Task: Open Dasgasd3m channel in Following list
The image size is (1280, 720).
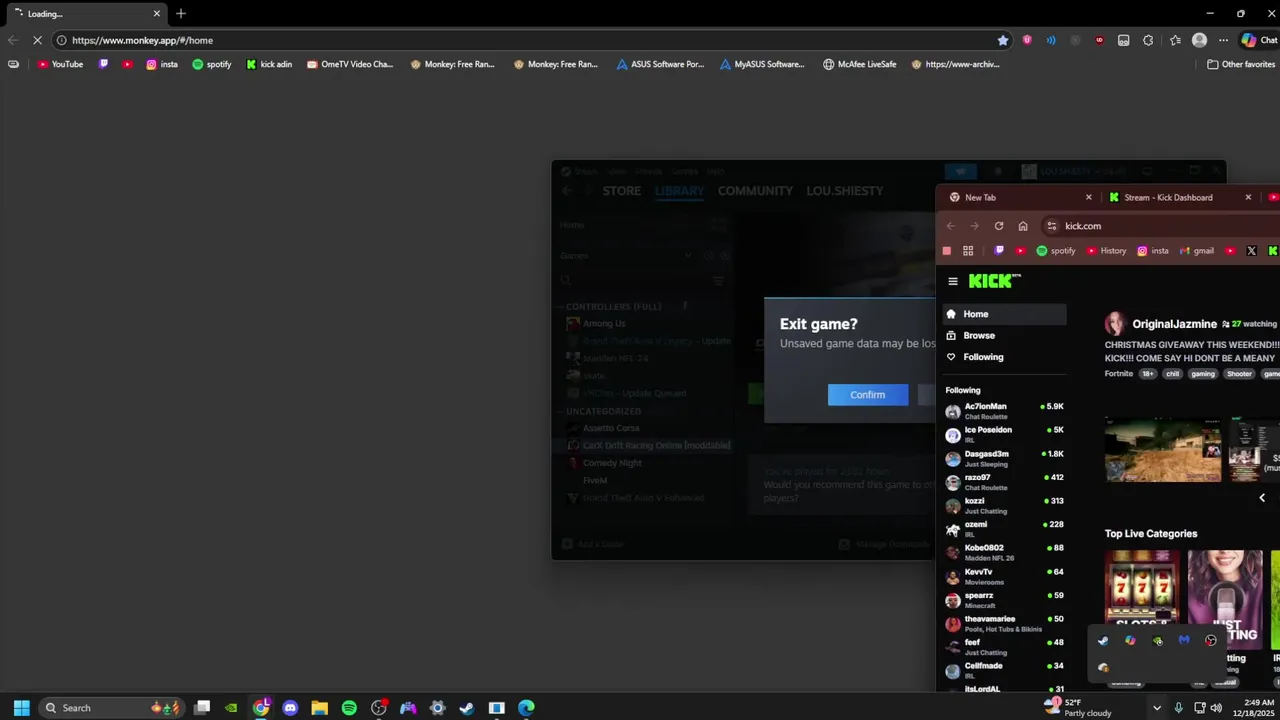Action: coord(1004,458)
